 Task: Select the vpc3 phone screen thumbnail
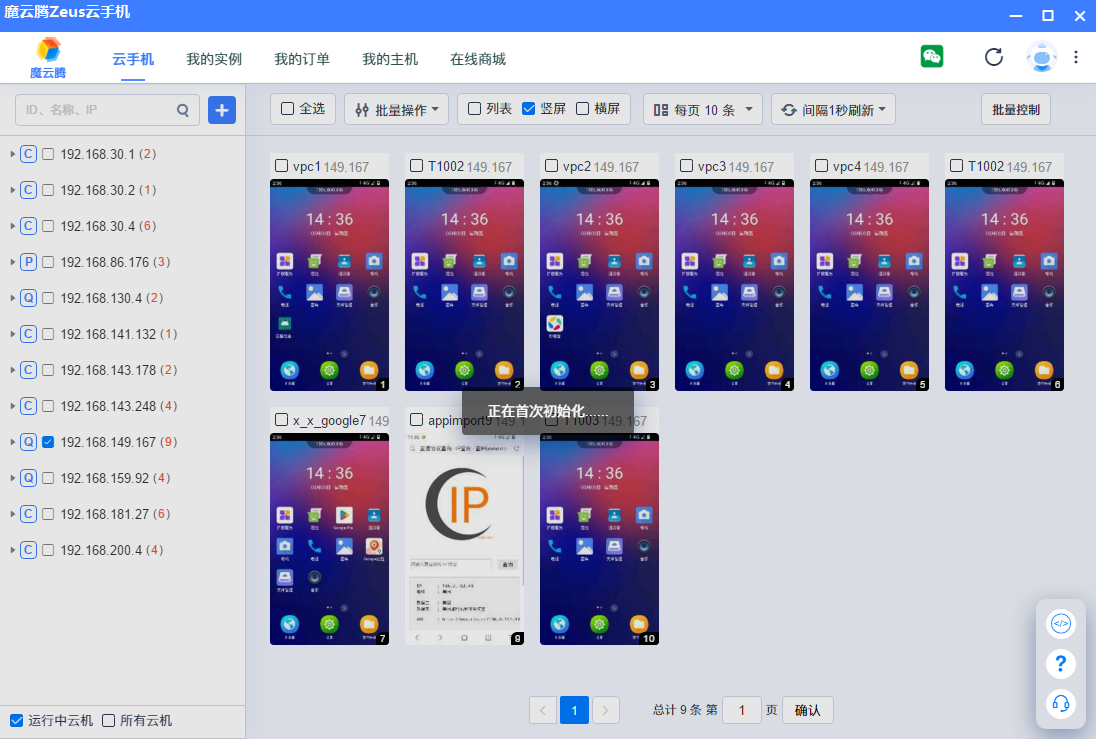(734, 285)
